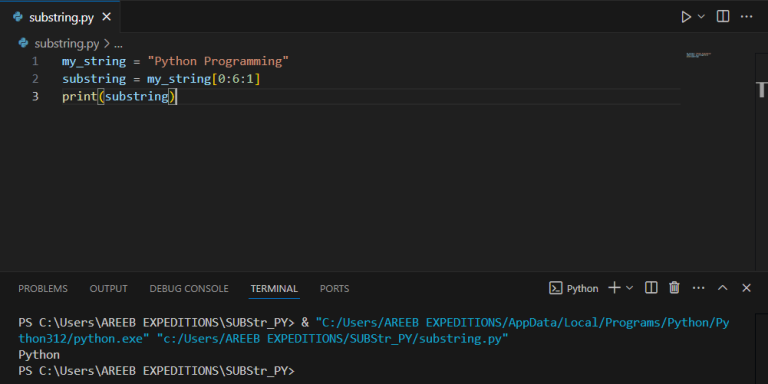Run the Python file with play icon
This screenshot has height=384, width=768.
point(686,17)
